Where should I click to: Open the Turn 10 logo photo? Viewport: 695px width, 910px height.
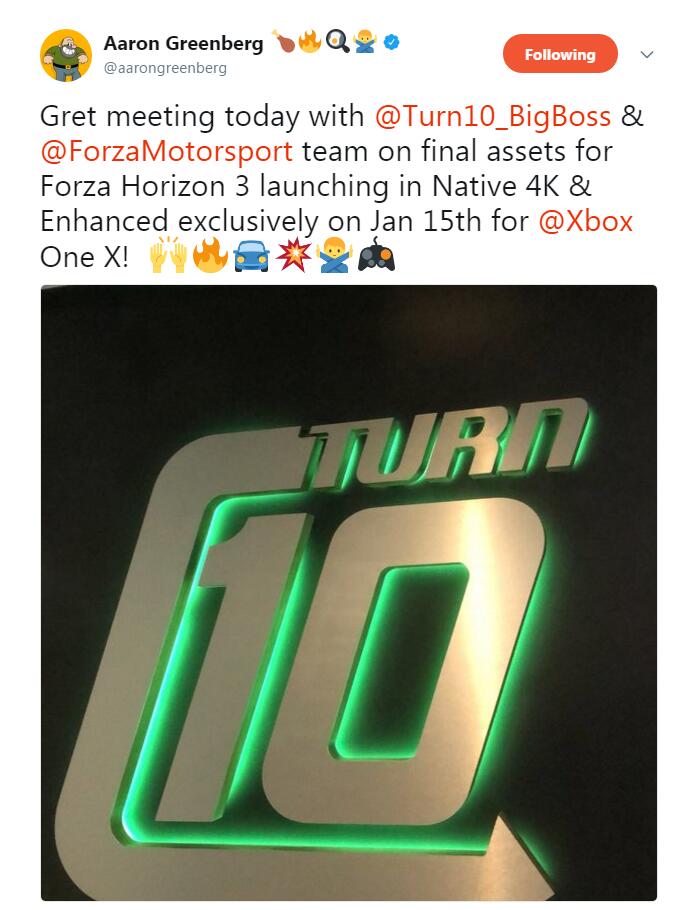click(x=349, y=593)
